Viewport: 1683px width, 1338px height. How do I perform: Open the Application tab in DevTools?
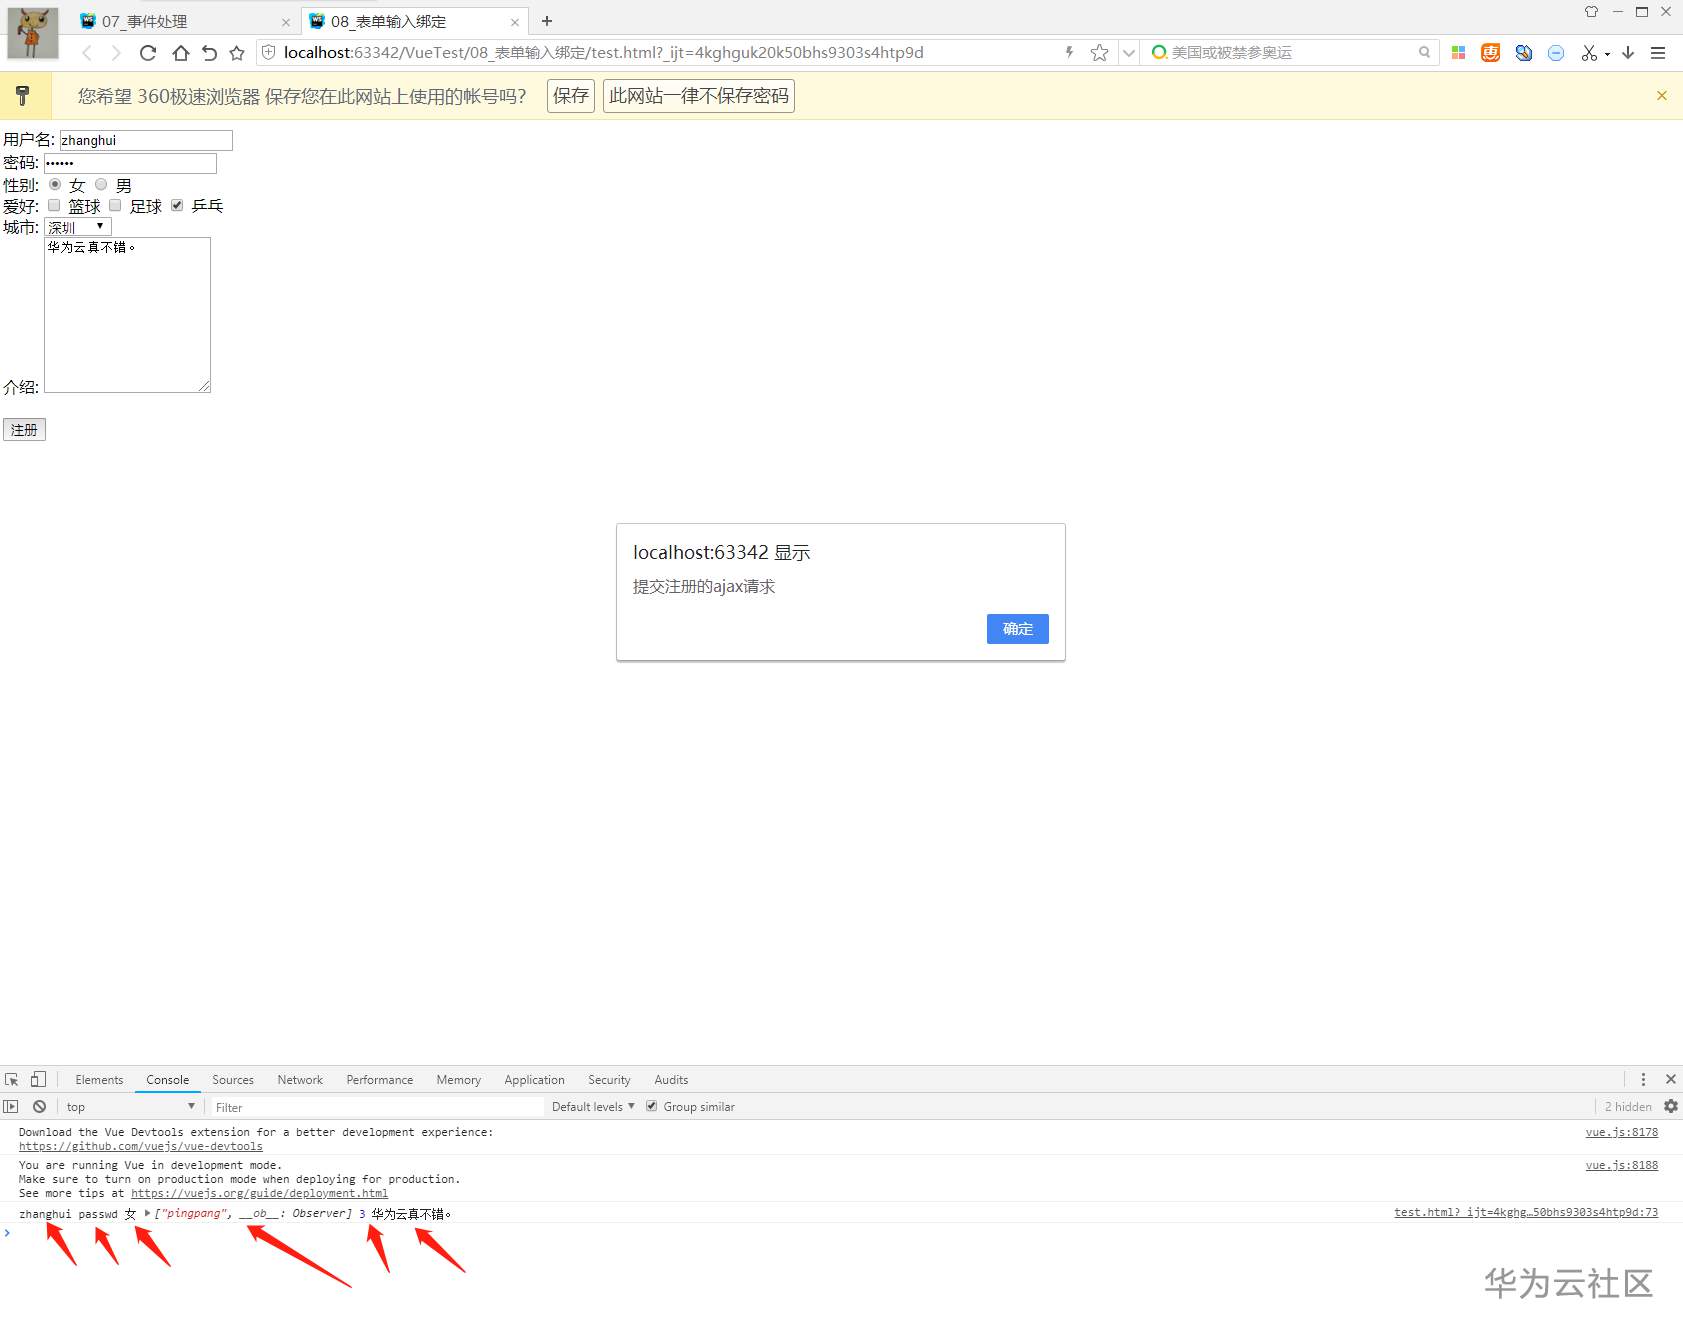(534, 1080)
